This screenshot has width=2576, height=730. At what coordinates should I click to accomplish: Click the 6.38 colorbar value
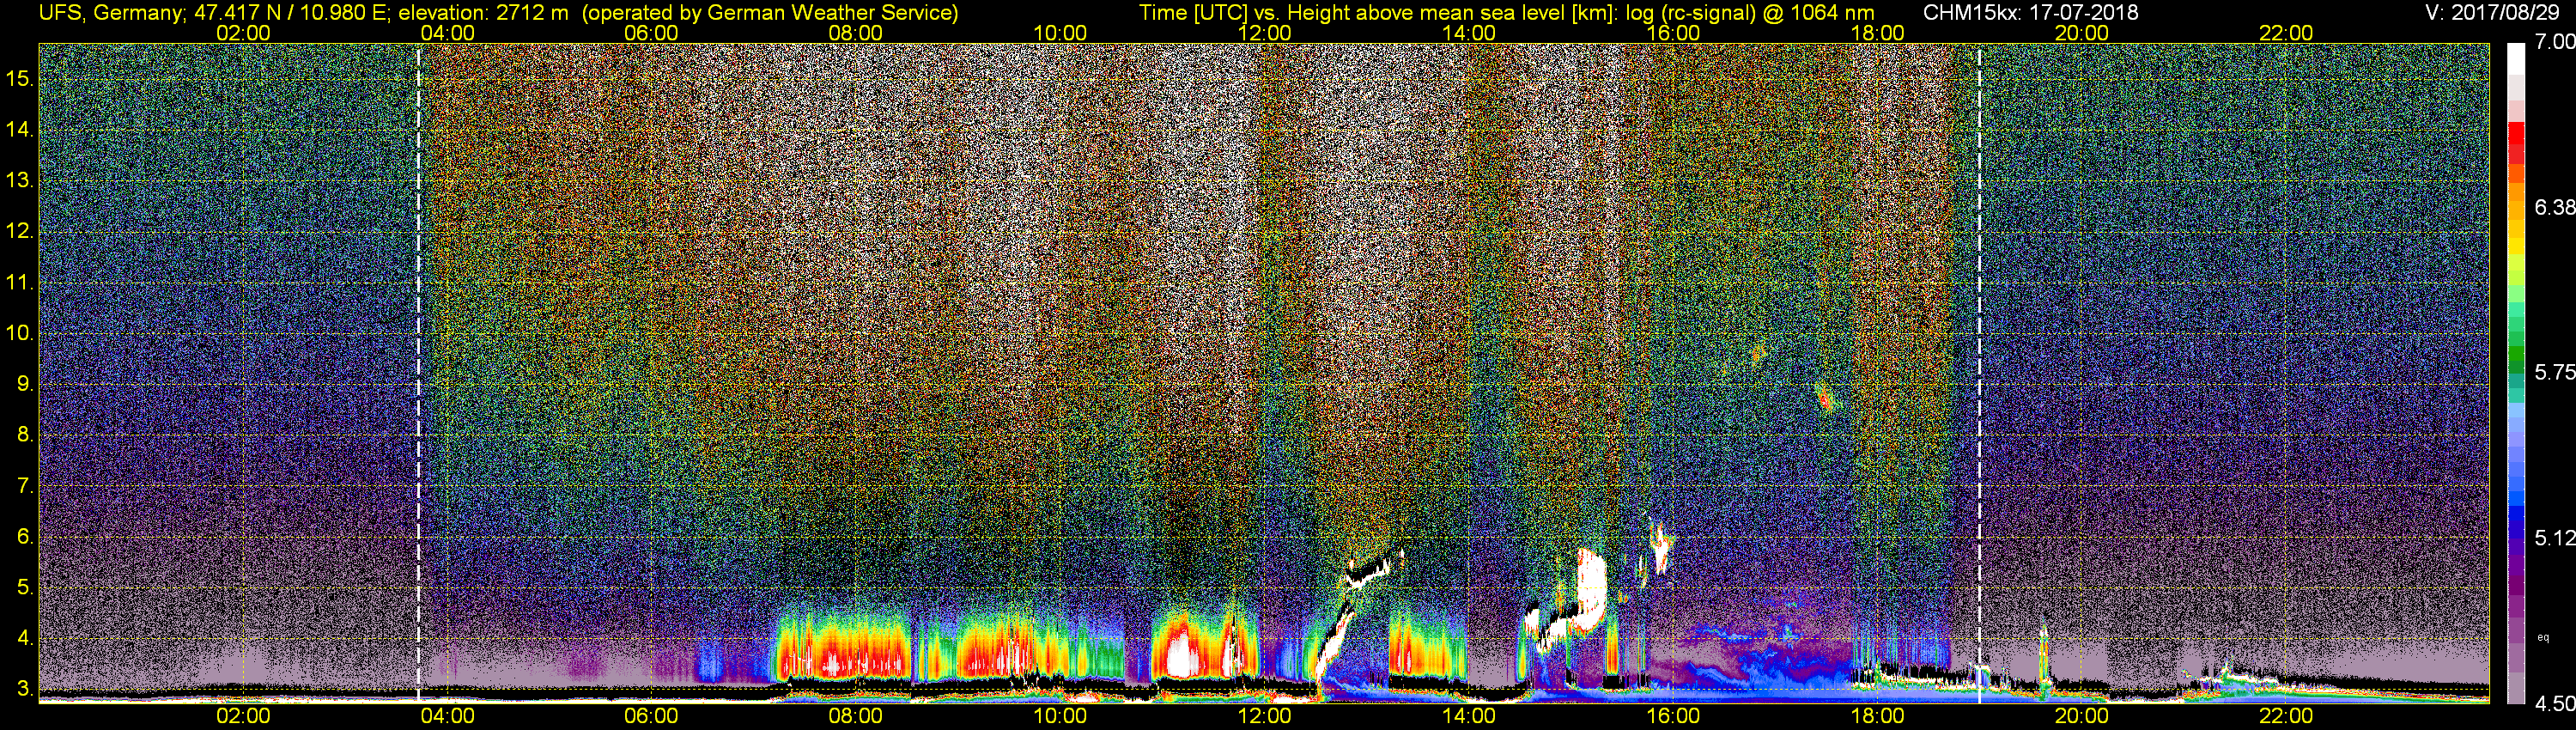(x=2554, y=207)
